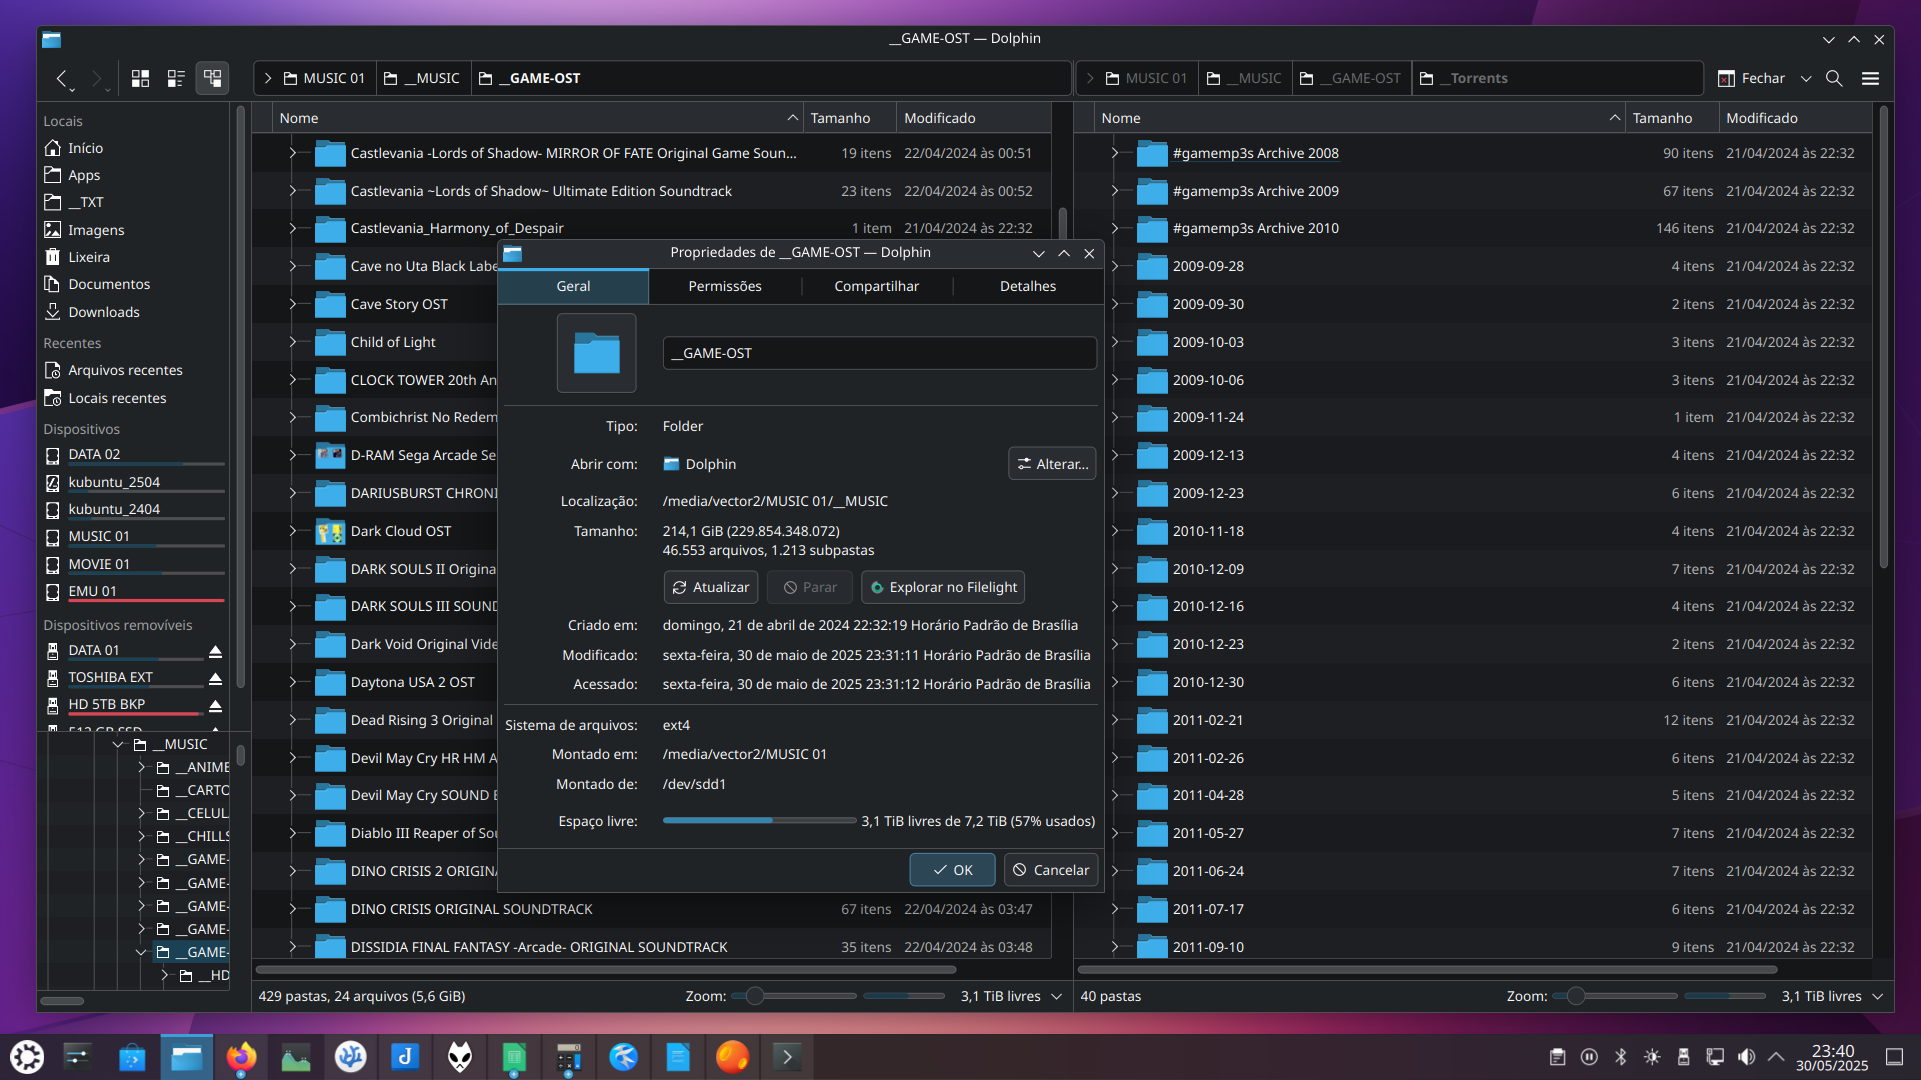The width and height of the screenshot is (1921, 1080).
Task: Expand #gamemp3s Archive 2008 folder
Action: point(1114,153)
